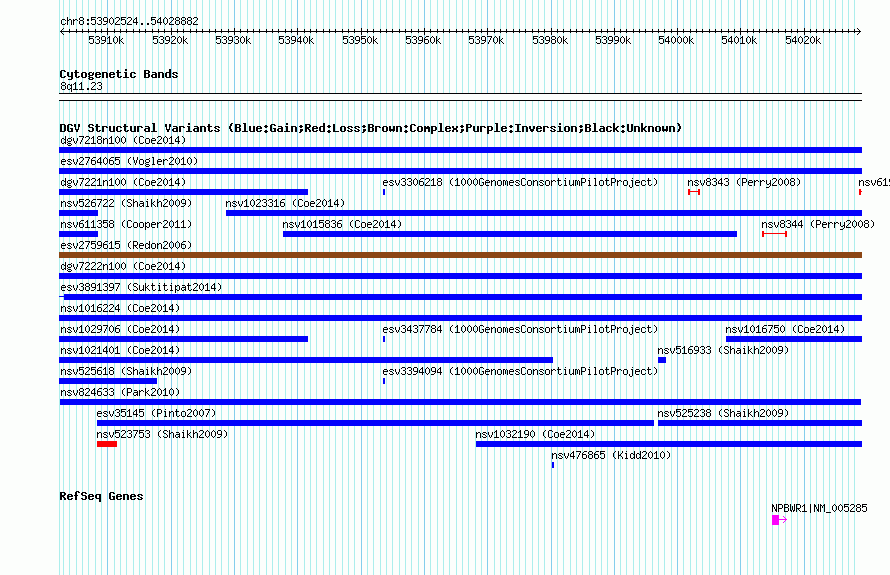Open nsv526722 (Shaikh2009) variant label
This screenshot has height=575, width=890.
126,203
